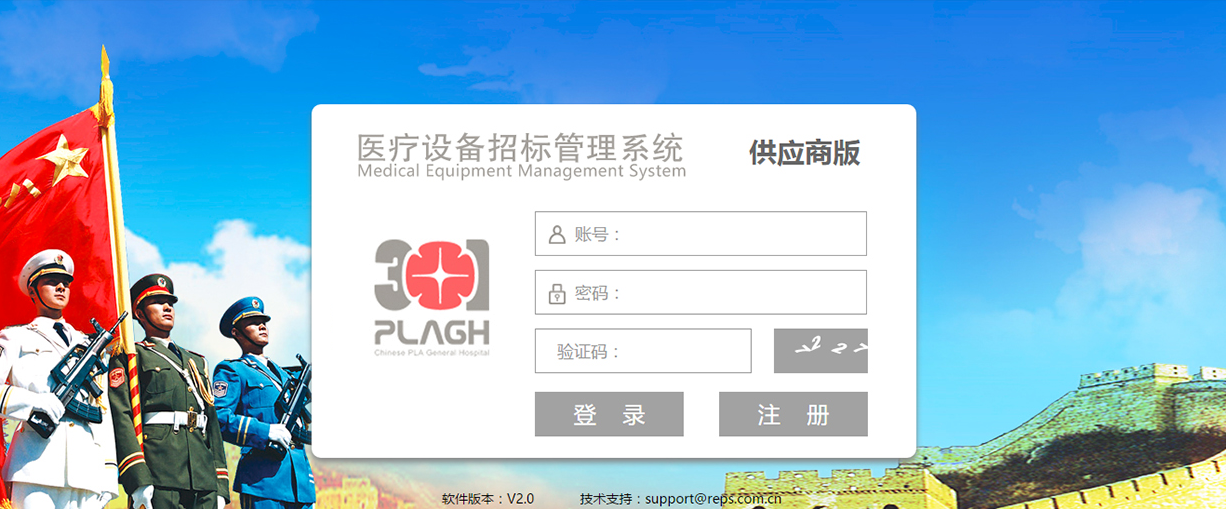Click the Chinese PLA General Hospital caption
1226x509 pixels.
click(432, 353)
